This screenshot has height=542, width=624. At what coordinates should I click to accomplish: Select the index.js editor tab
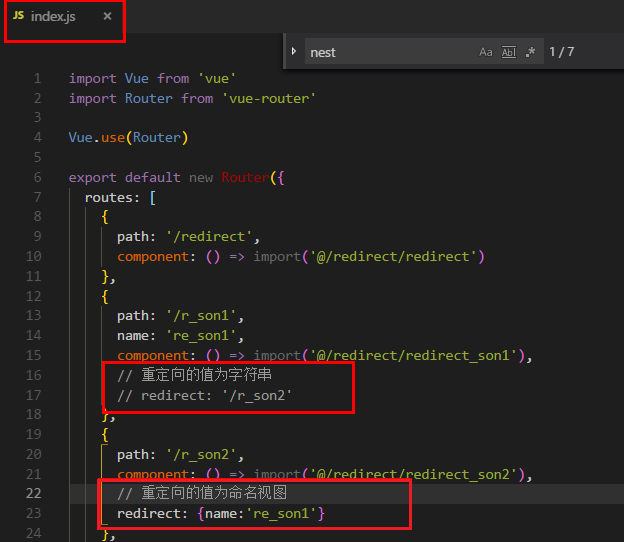click(64, 17)
